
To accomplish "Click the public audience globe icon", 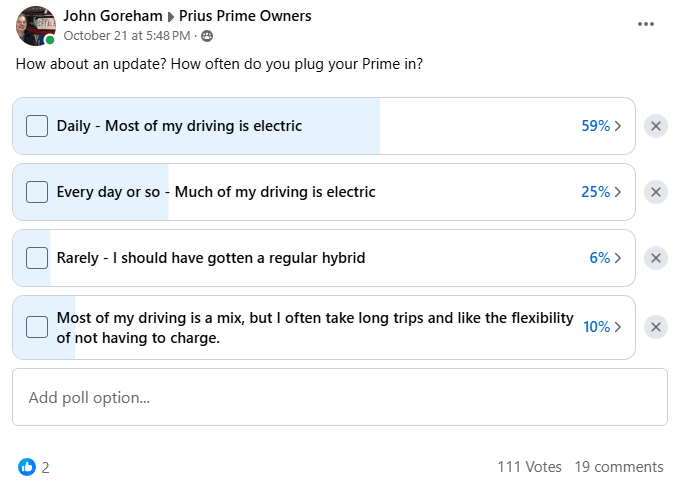I will coord(207,36).
